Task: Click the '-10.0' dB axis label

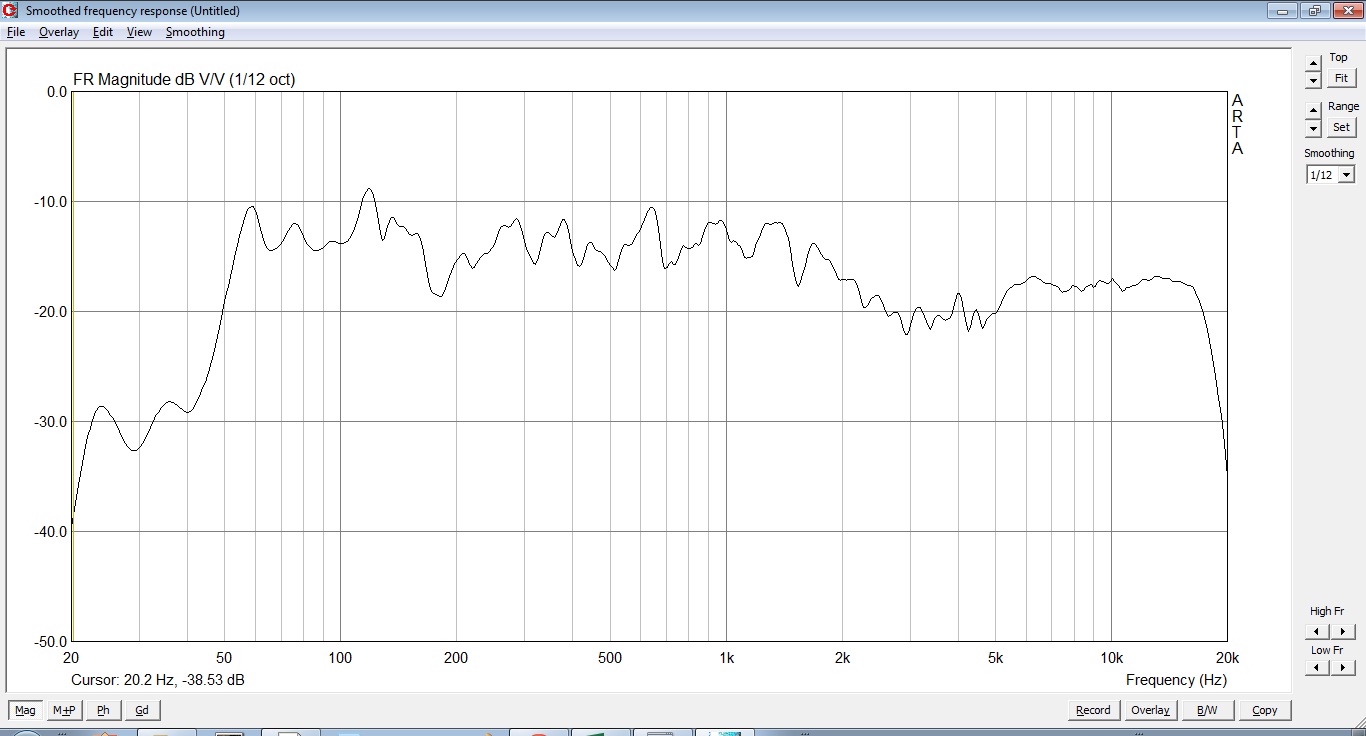Action: 49,201
